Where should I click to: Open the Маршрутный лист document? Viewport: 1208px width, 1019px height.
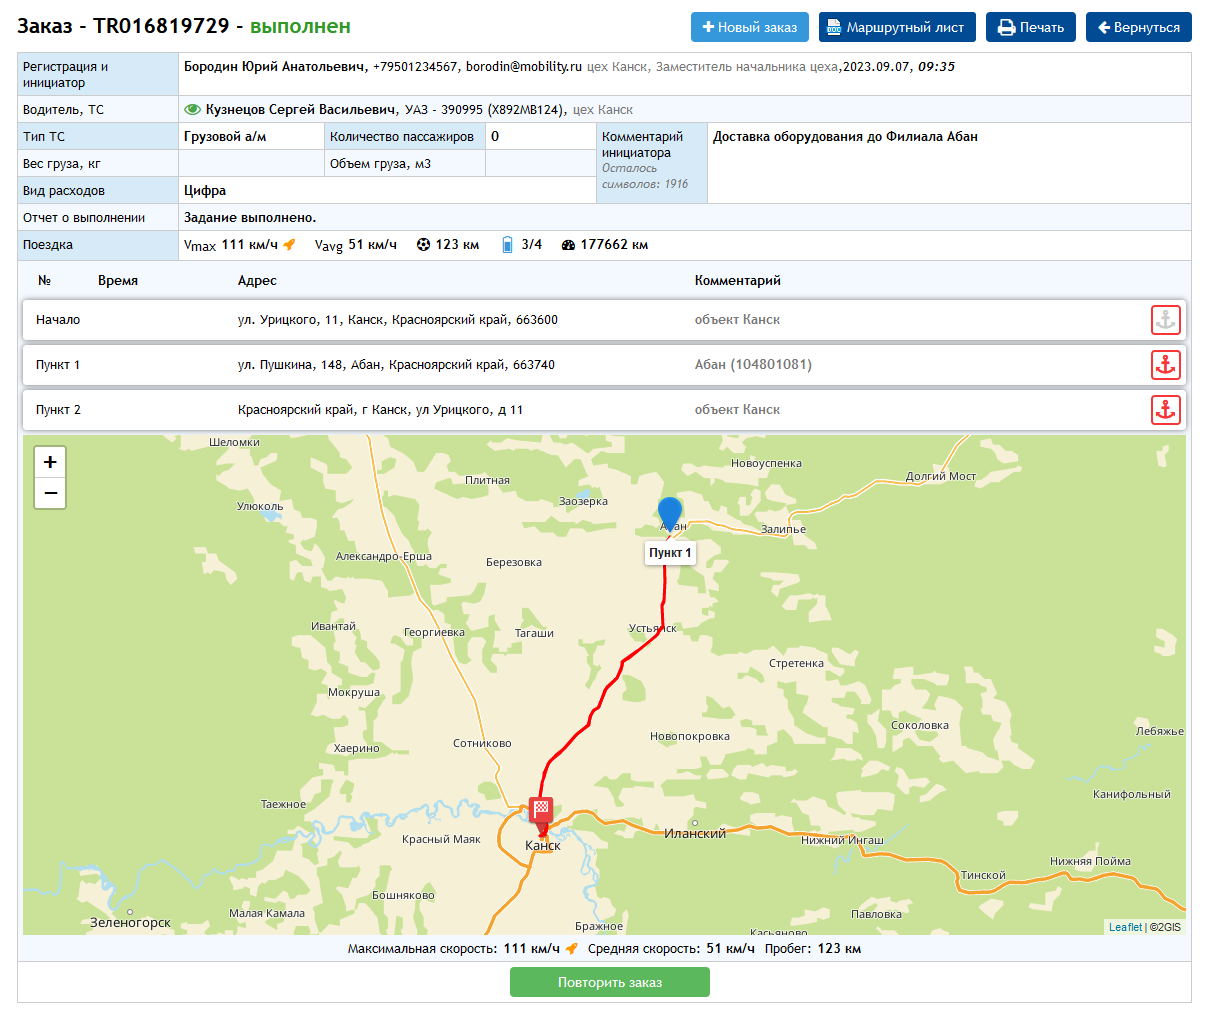pyautogui.click(x=895, y=27)
